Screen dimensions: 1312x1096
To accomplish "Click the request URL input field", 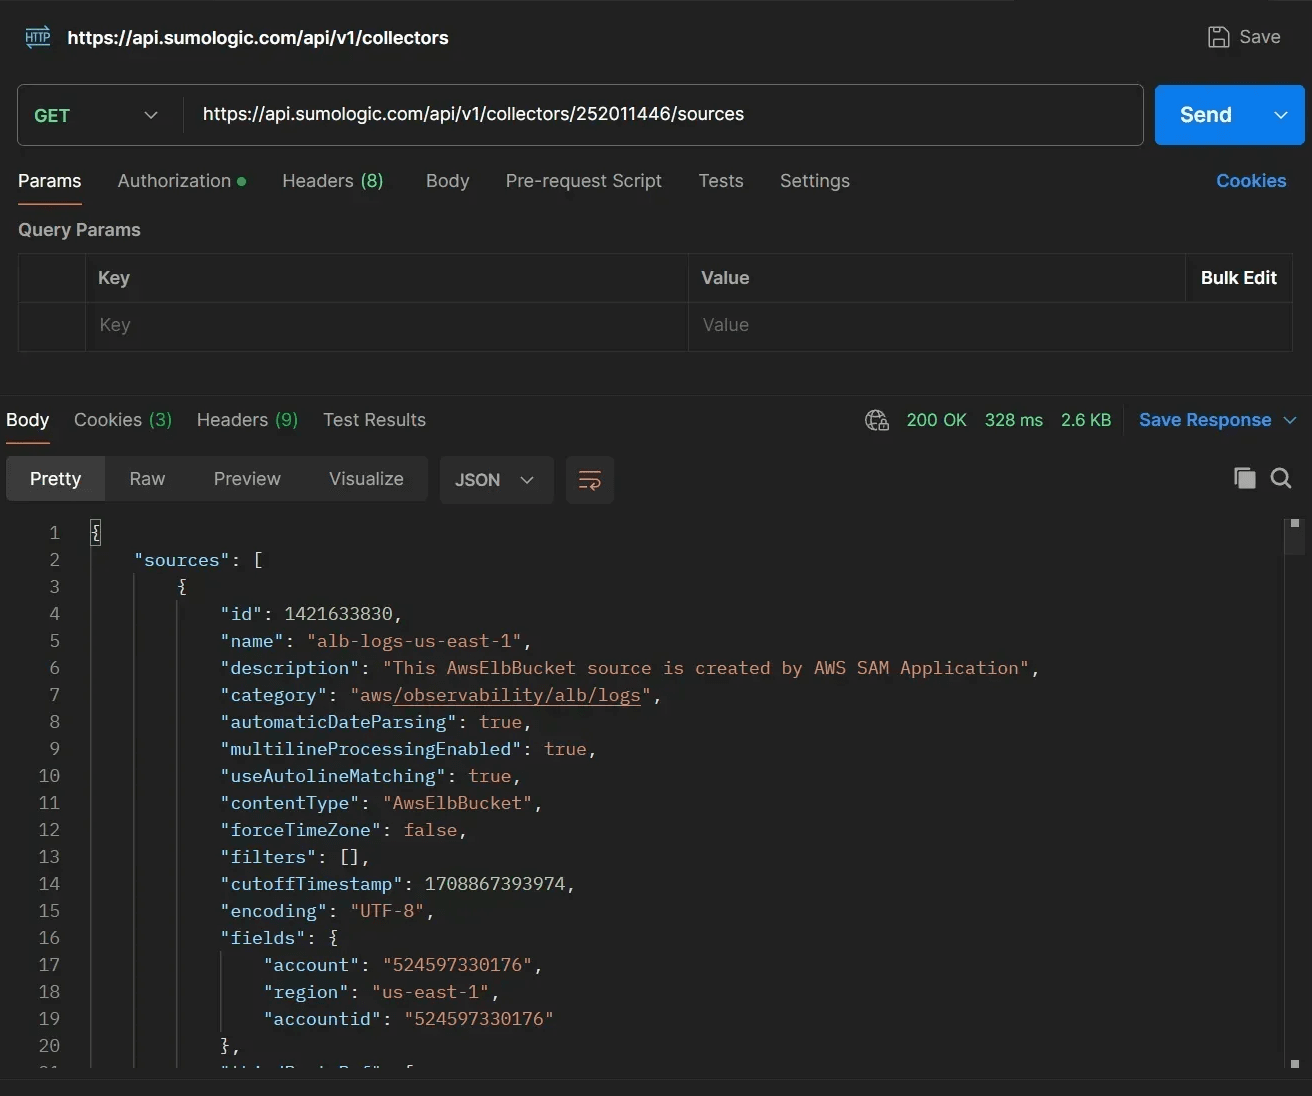I will [x=660, y=114].
